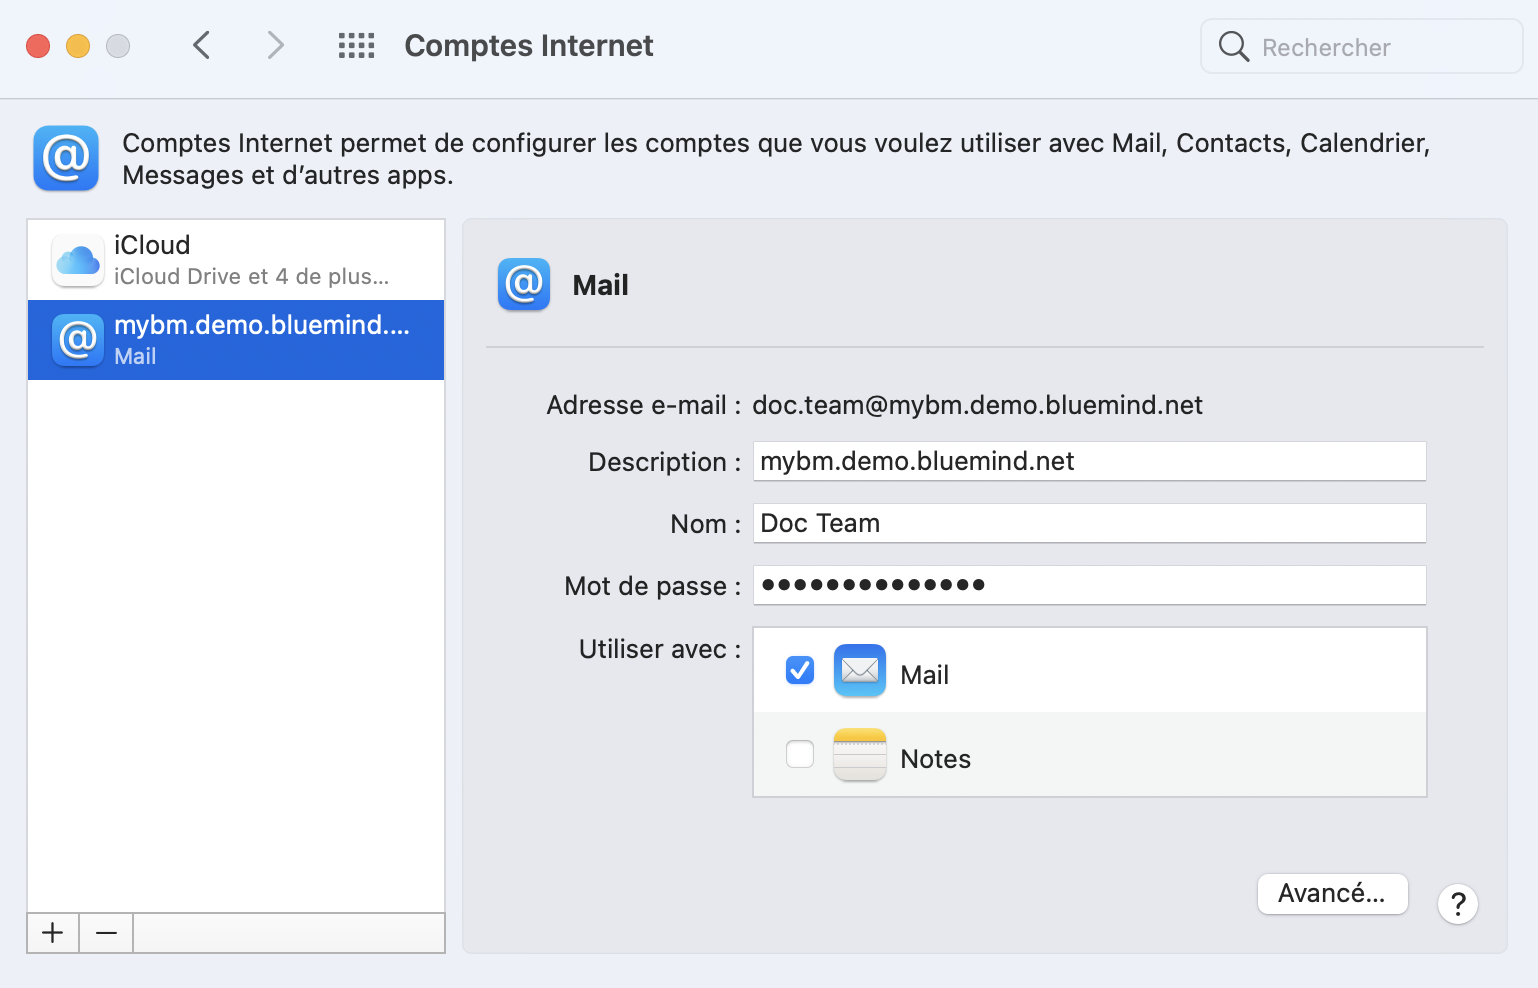
Task: Click into the Description text field
Action: 1088,461
